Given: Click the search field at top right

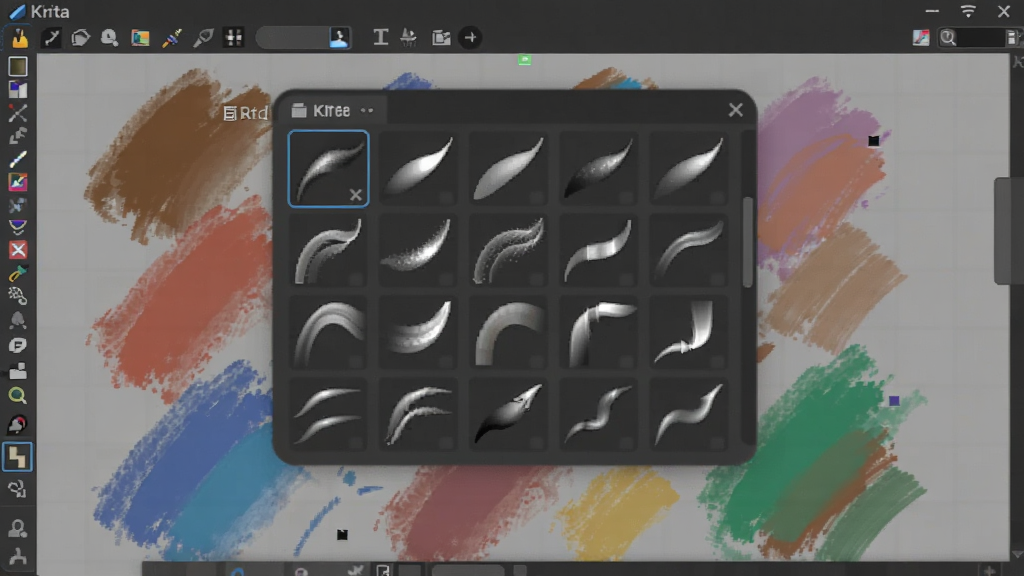Looking at the screenshot, I should [980, 38].
